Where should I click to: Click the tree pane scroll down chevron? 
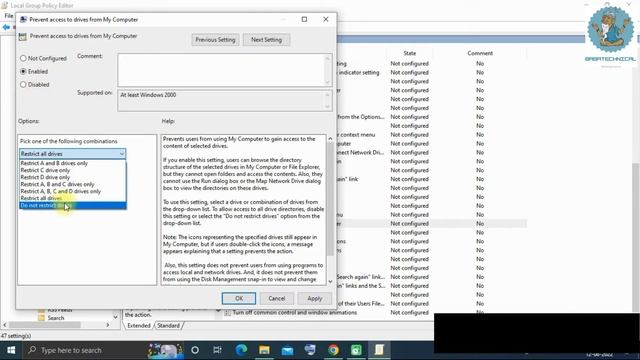[x=116, y=317]
